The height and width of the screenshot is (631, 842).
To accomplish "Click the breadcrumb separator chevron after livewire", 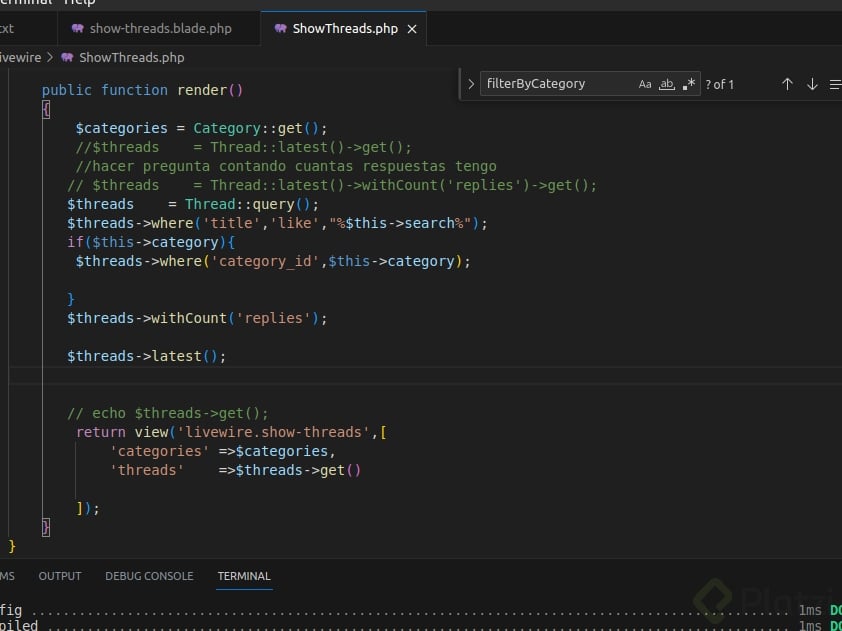I will 51,58.
